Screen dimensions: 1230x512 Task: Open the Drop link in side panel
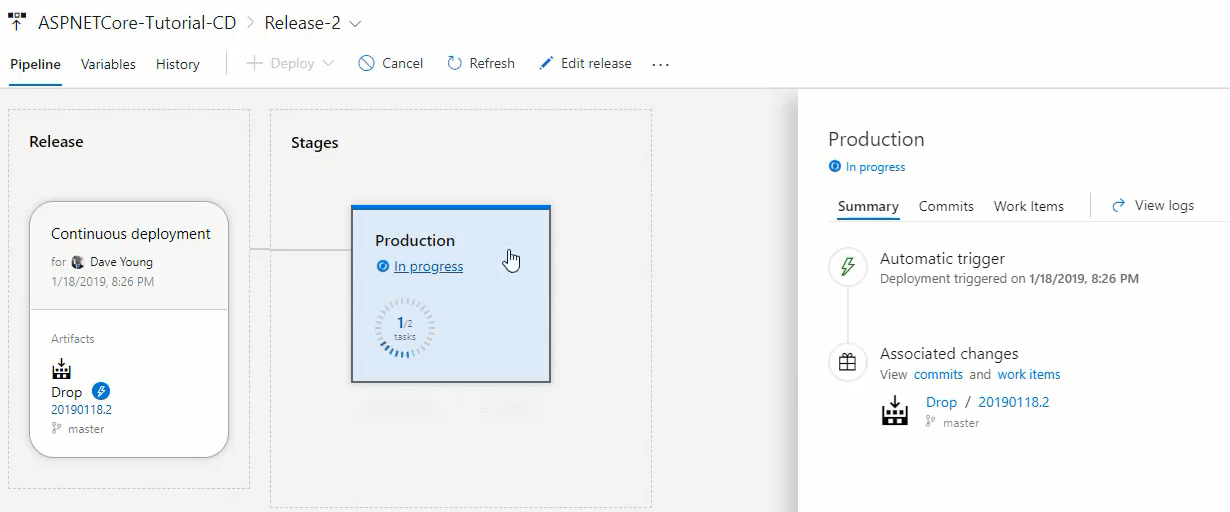[941, 402]
